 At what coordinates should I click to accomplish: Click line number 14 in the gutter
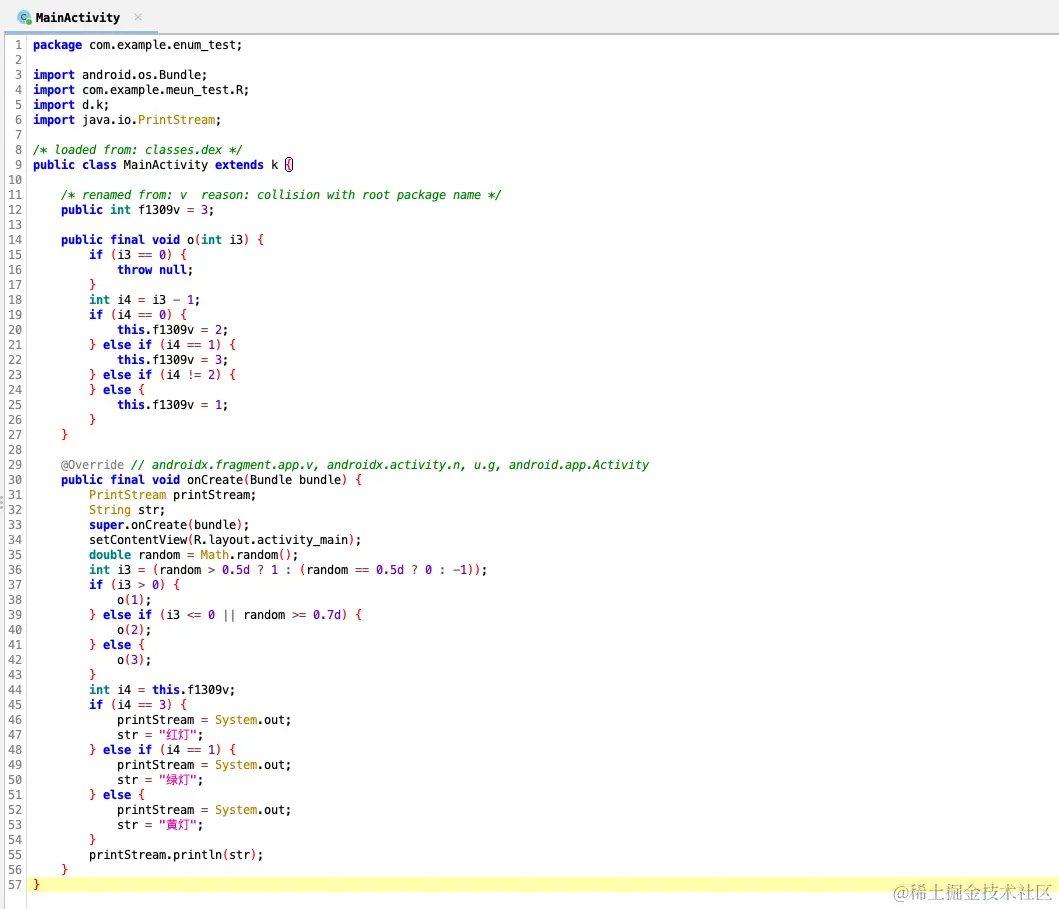pyautogui.click(x=15, y=240)
